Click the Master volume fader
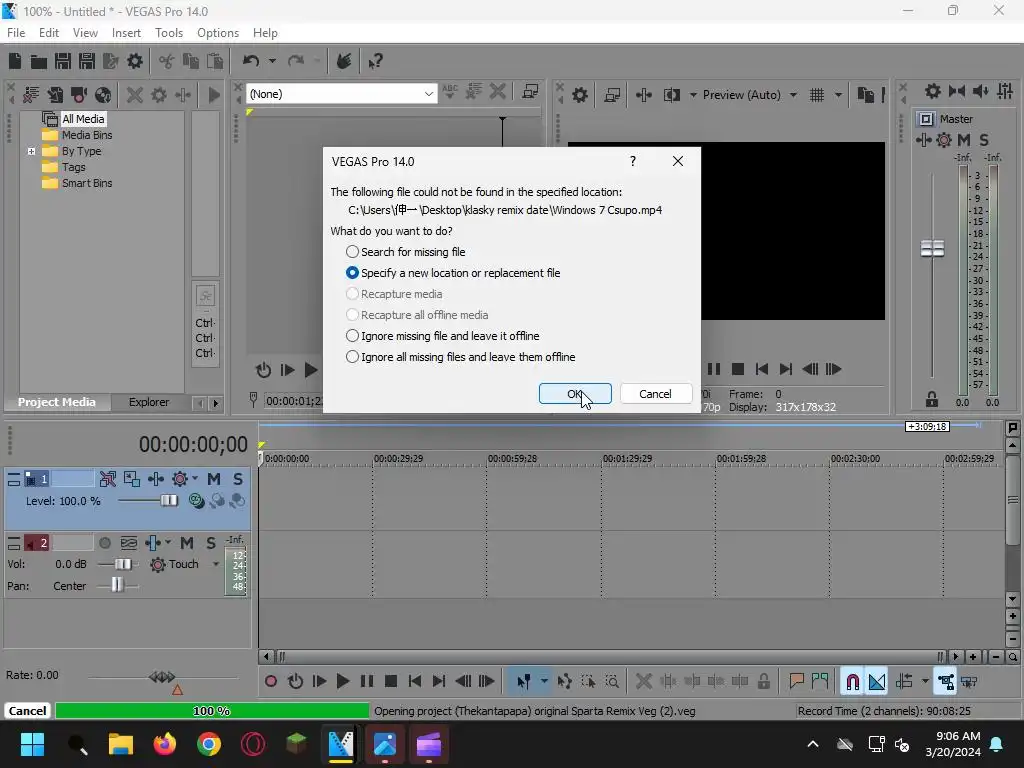Screen dimensions: 1024x768 tap(932, 249)
